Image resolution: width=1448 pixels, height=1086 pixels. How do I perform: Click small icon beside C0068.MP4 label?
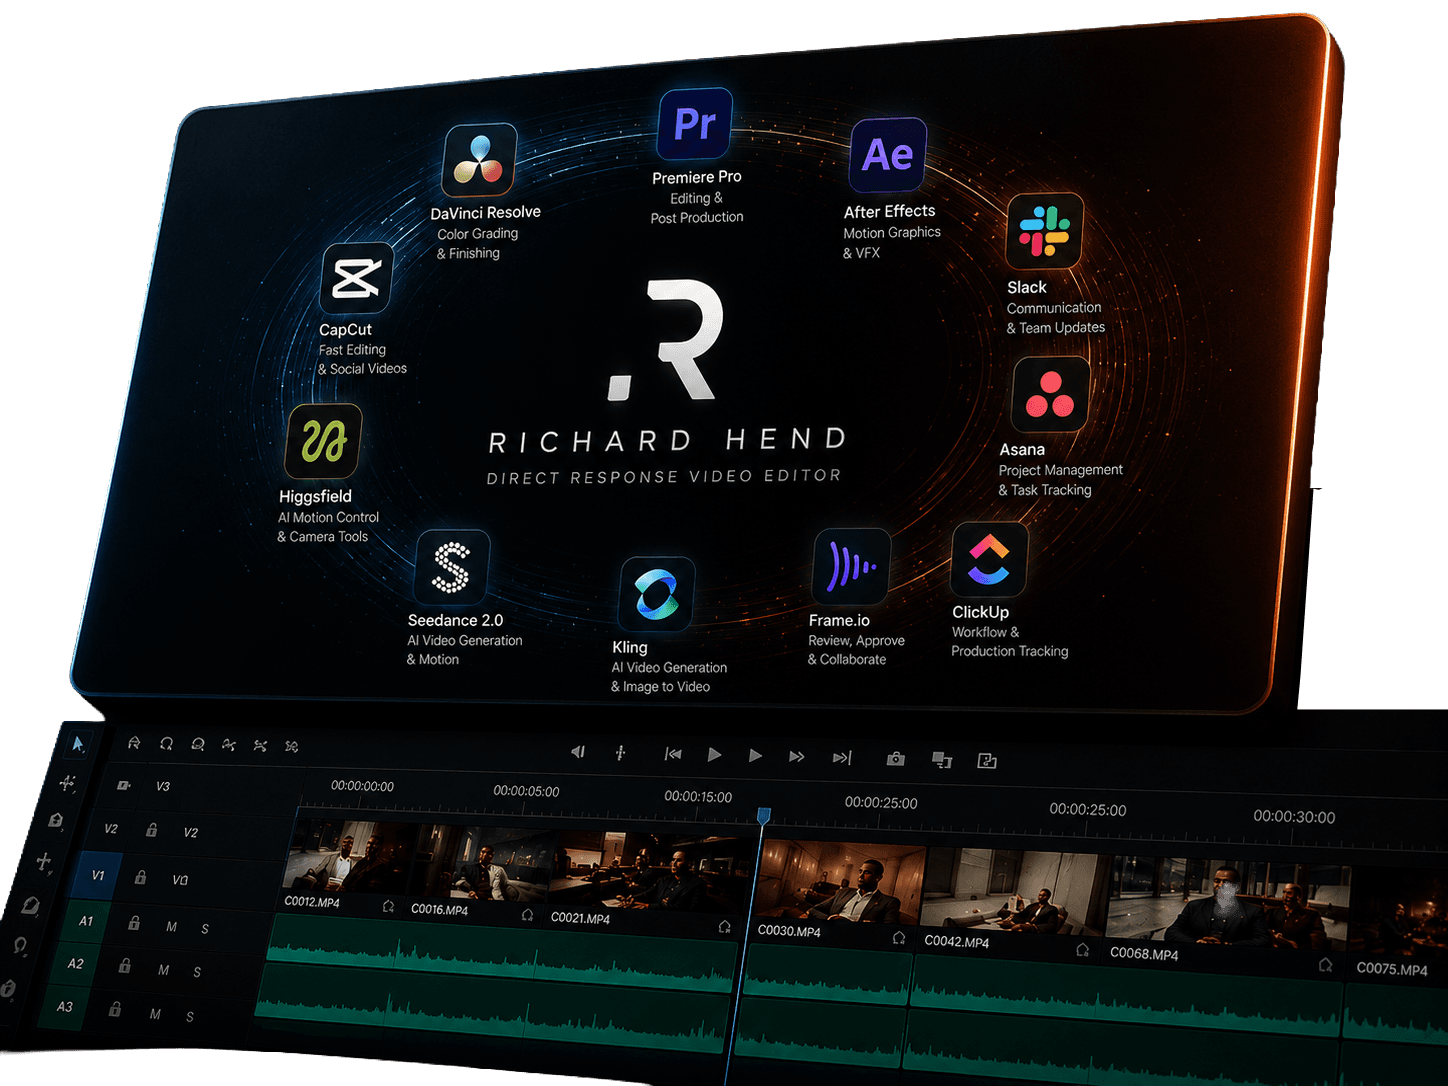(1325, 965)
